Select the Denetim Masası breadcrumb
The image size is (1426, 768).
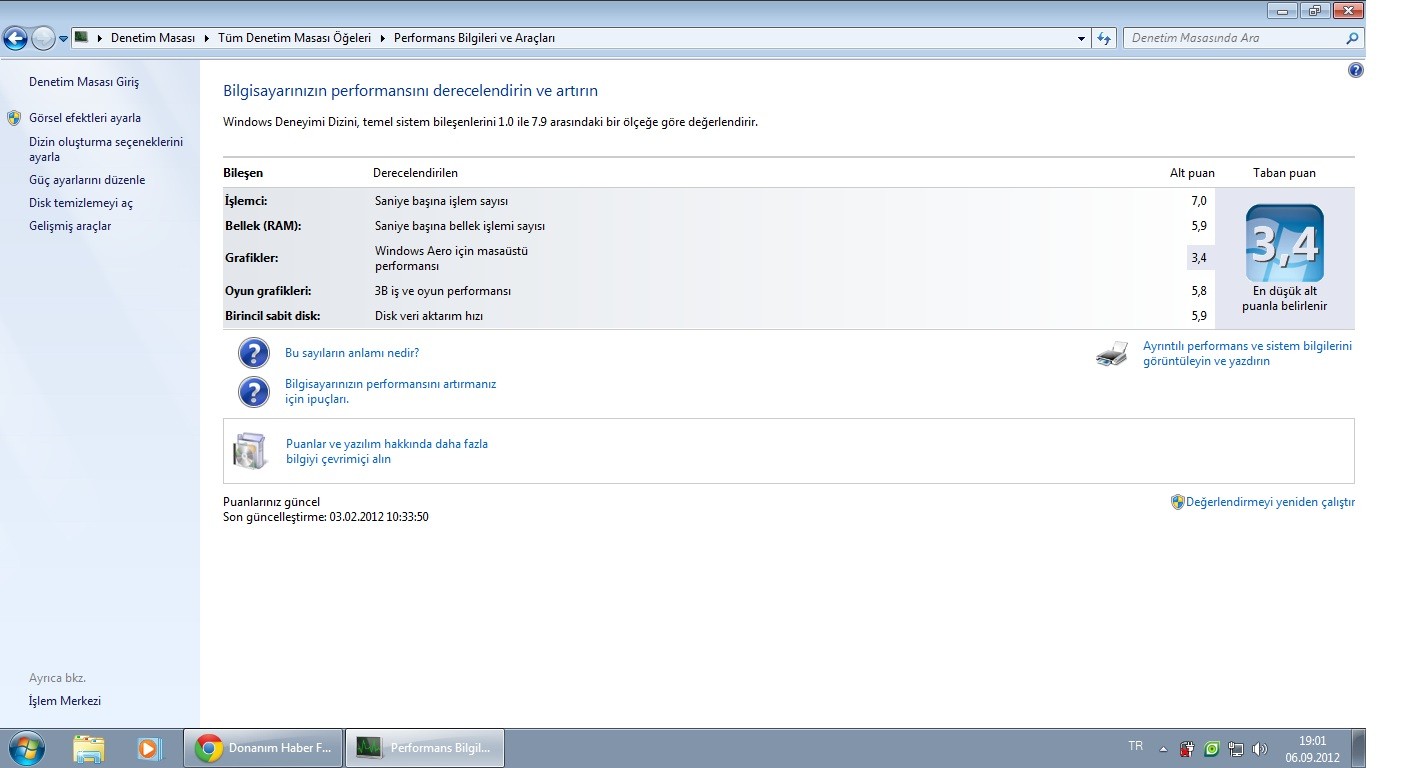(x=153, y=38)
